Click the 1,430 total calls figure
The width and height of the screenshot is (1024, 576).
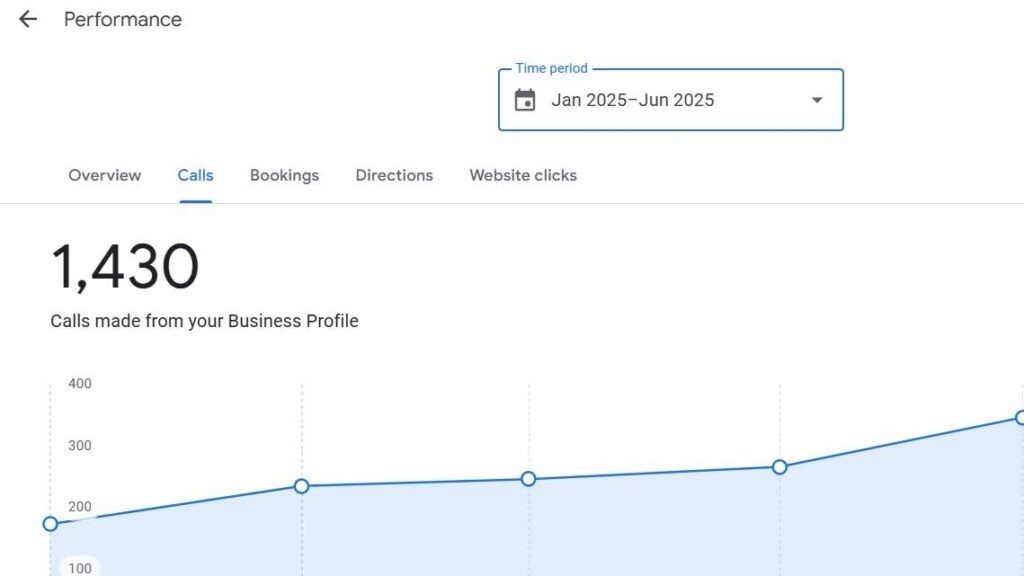pos(125,268)
